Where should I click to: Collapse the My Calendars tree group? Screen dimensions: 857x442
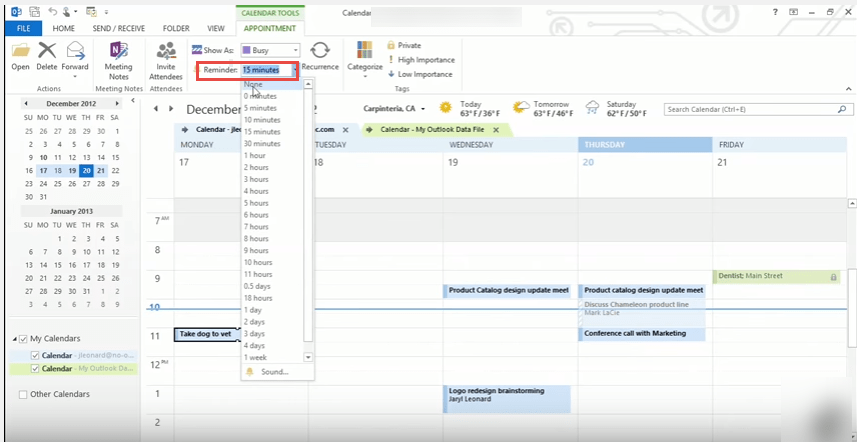pos(14,339)
